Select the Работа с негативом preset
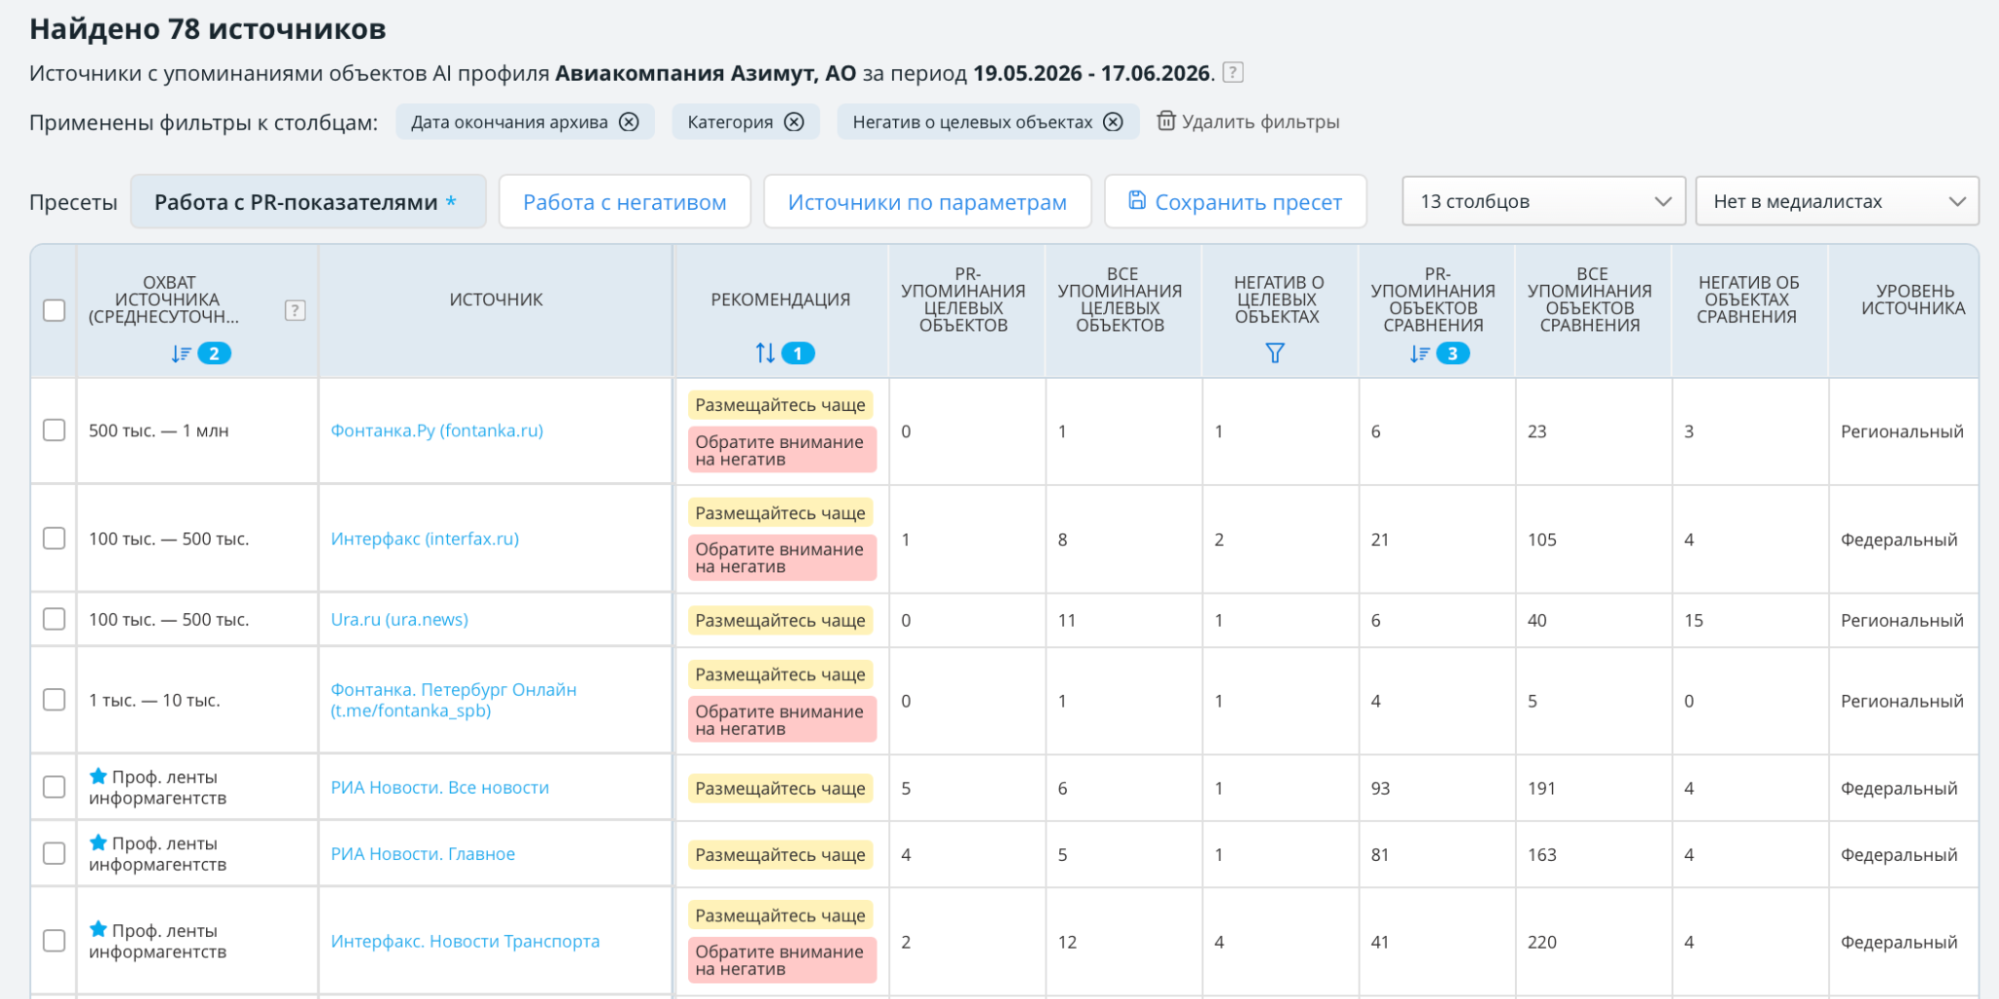 625,202
